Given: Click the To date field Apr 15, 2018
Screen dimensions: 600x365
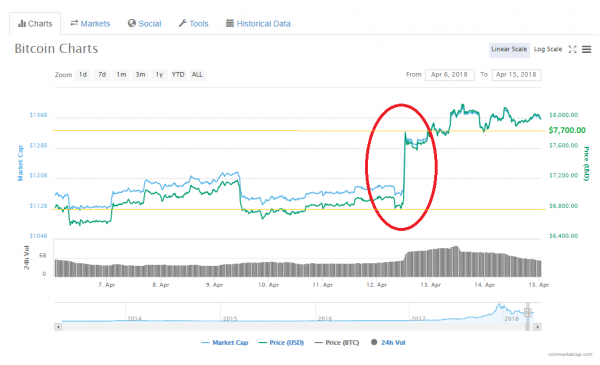Looking at the screenshot, I should pos(517,75).
